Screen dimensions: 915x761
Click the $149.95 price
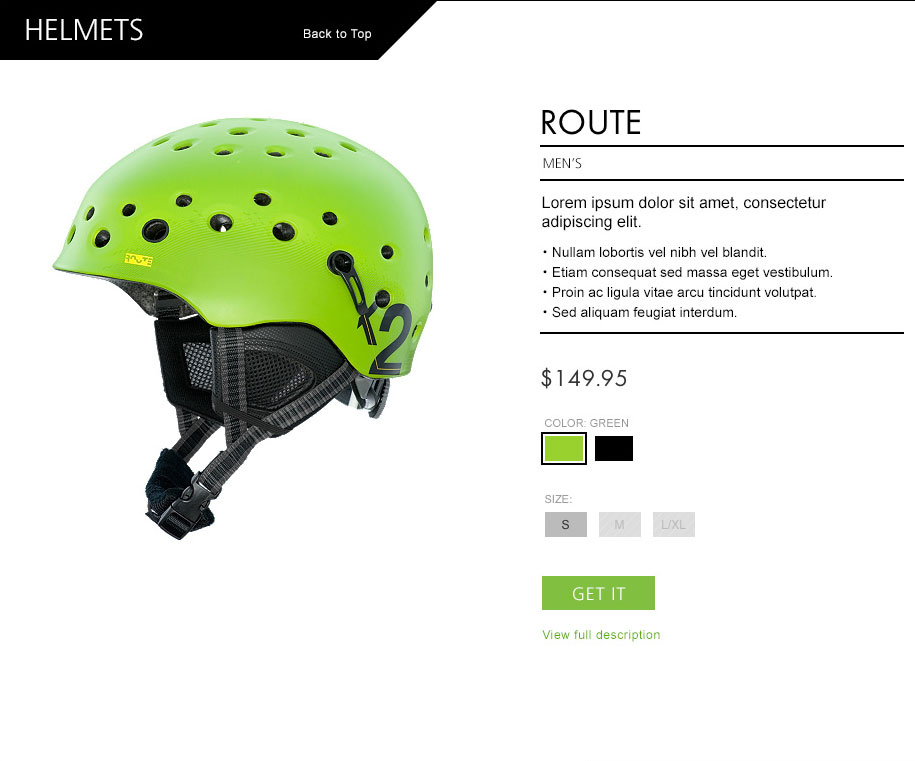584,378
